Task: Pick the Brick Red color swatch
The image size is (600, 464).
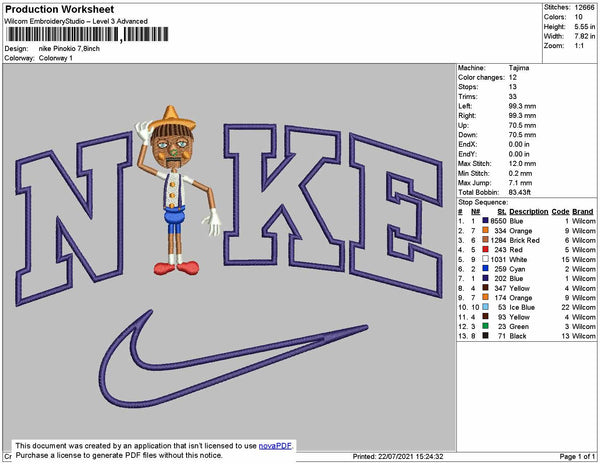Action: (485, 240)
